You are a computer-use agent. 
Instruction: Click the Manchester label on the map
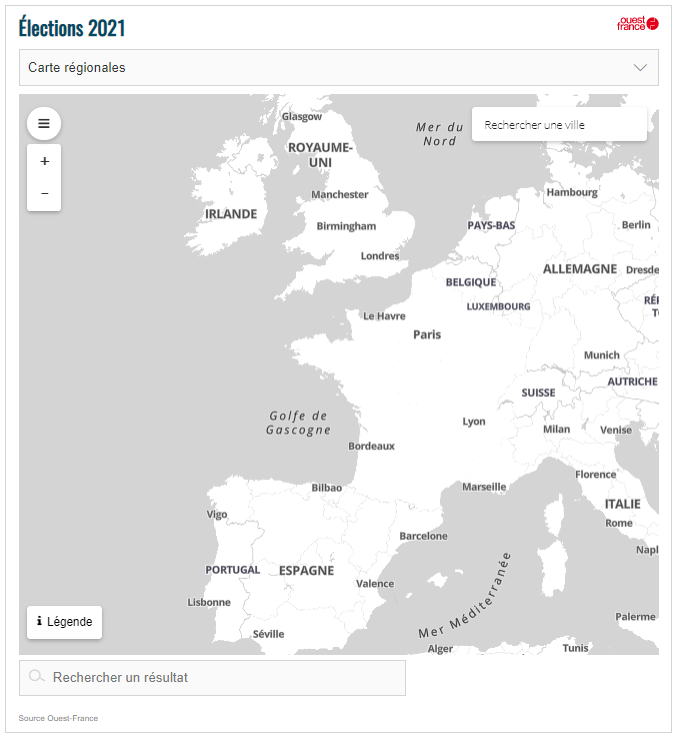pos(340,194)
